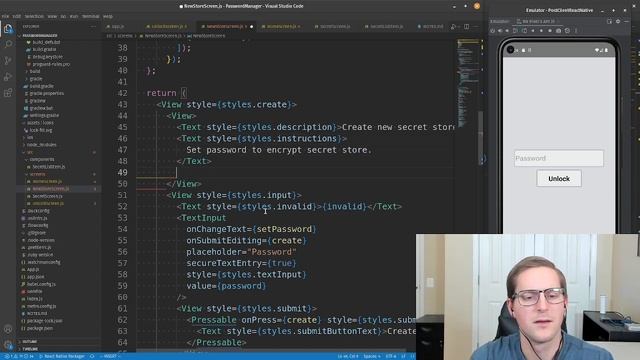Image resolution: width=640 pixels, height=360 pixels.
Task: Expand the Timeline section
Action: 29,349
